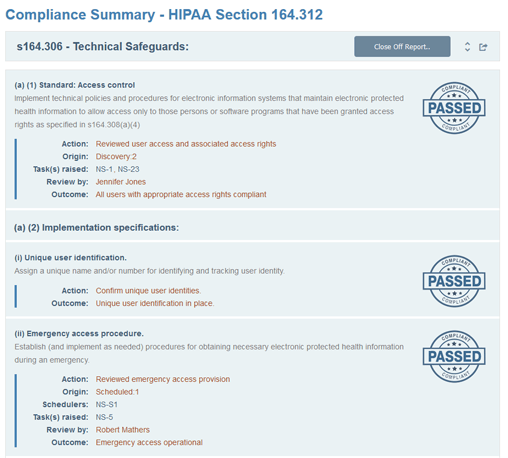
Task: Click the 'NS-1, NS-23' tasks raised value
Action: 117,169
